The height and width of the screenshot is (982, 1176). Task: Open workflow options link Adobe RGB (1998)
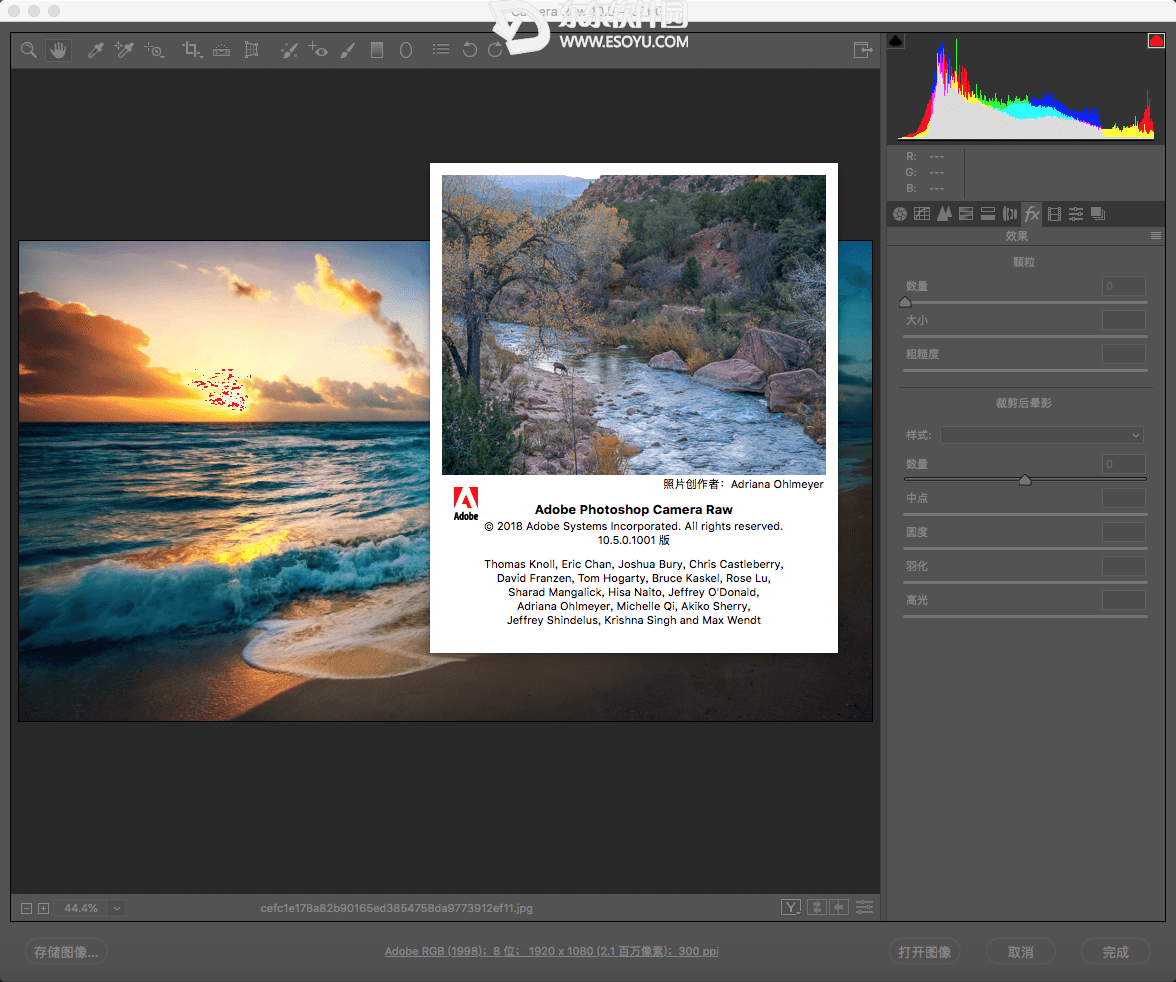551,951
